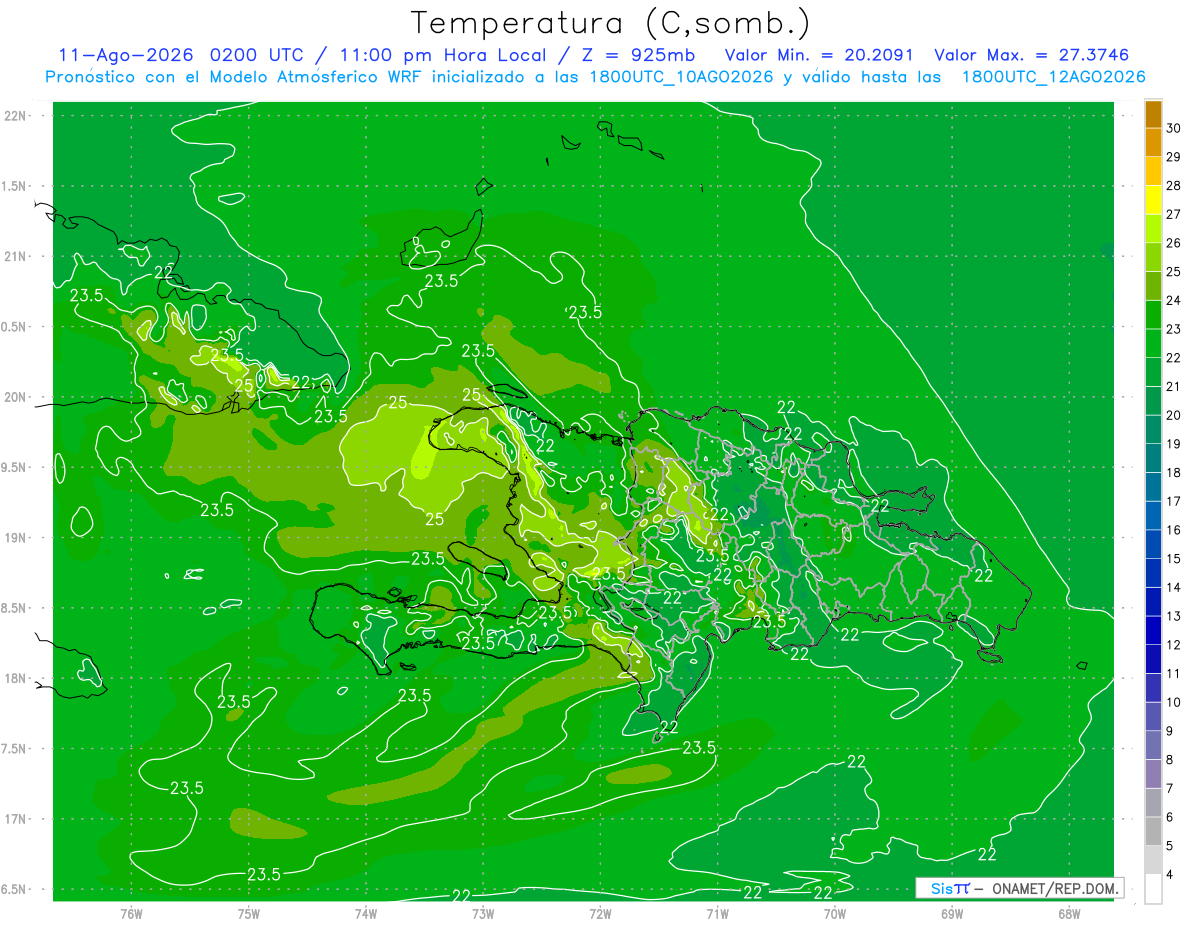Click the colorbar label "20"

(1174, 415)
